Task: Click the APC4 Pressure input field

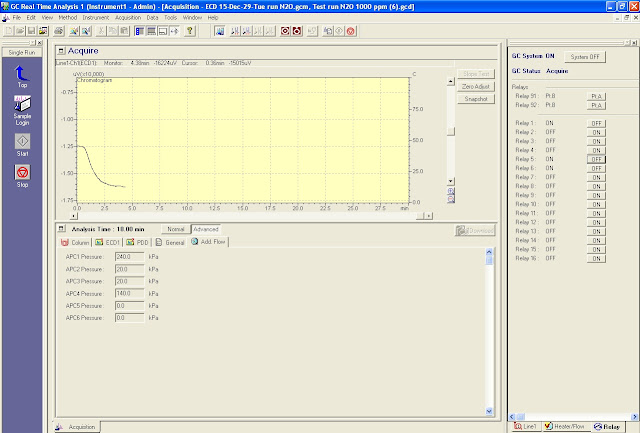Action: pyautogui.click(x=129, y=293)
